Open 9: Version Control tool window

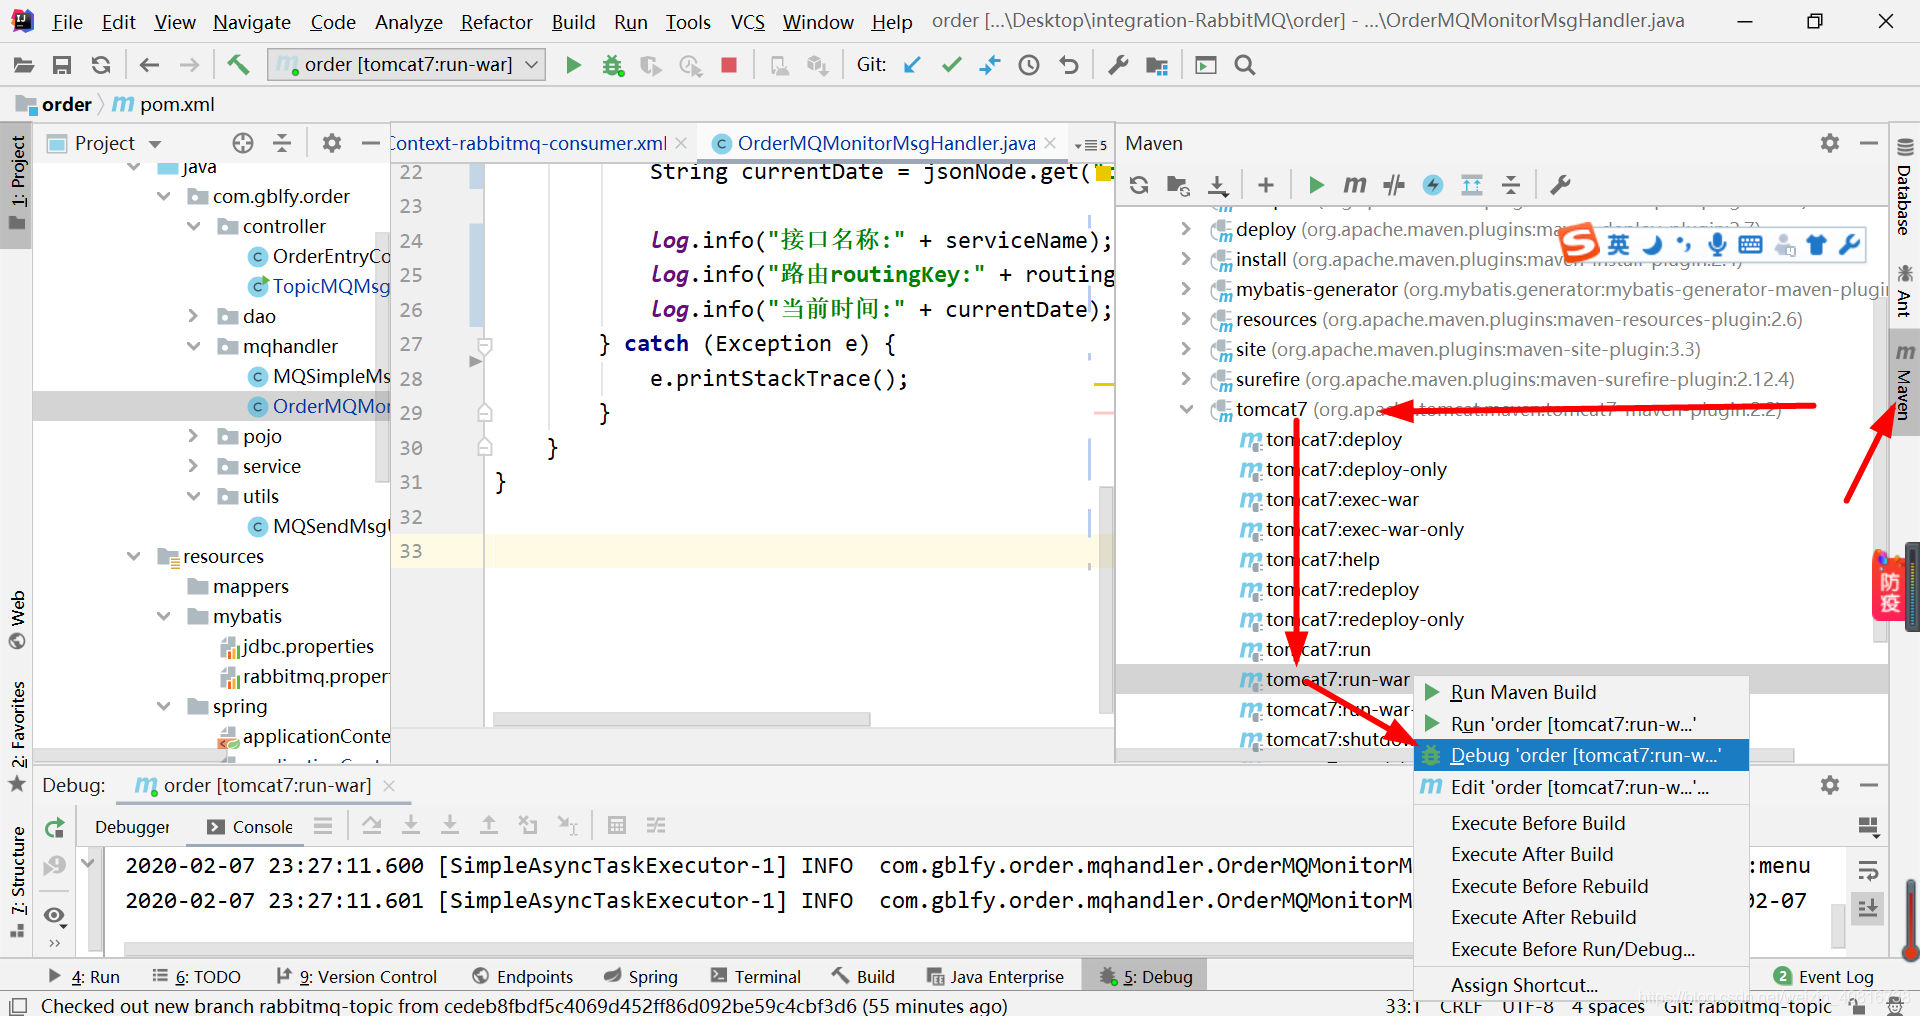coord(358,976)
